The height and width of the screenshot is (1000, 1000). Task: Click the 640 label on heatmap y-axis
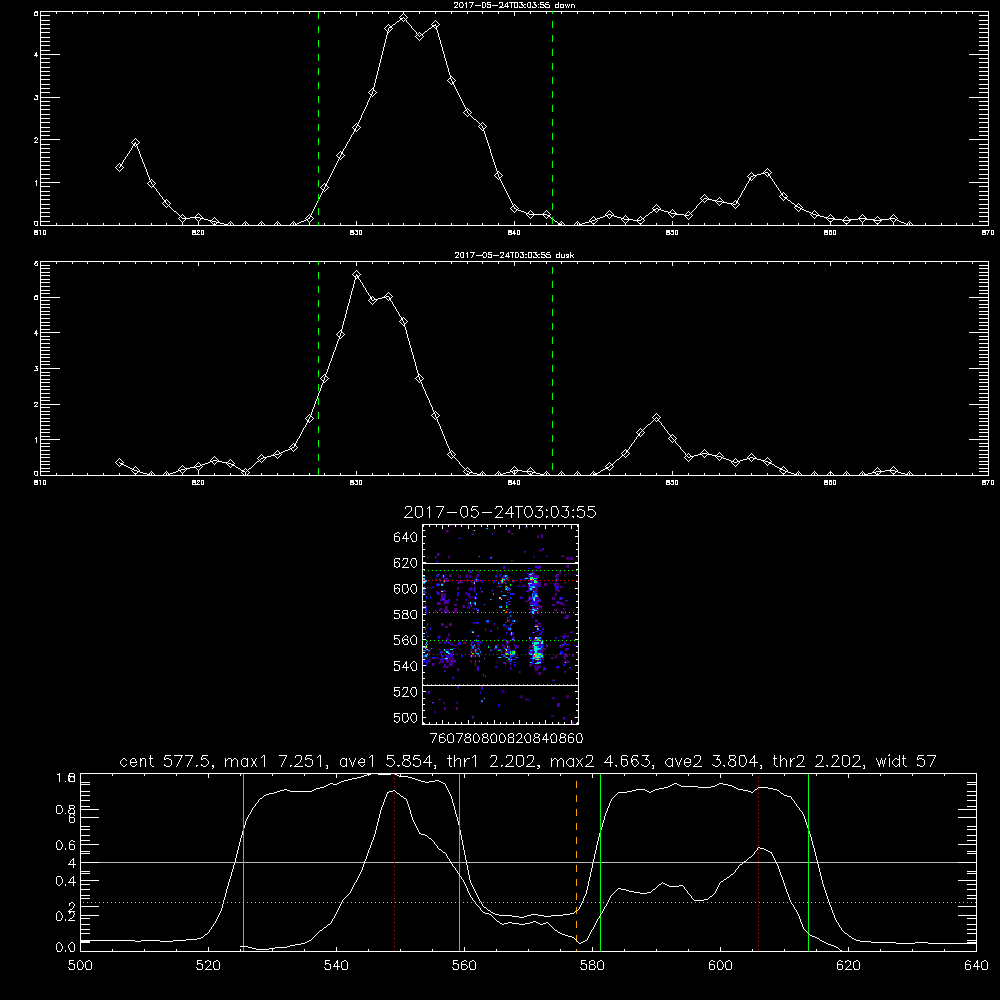coord(406,538)
